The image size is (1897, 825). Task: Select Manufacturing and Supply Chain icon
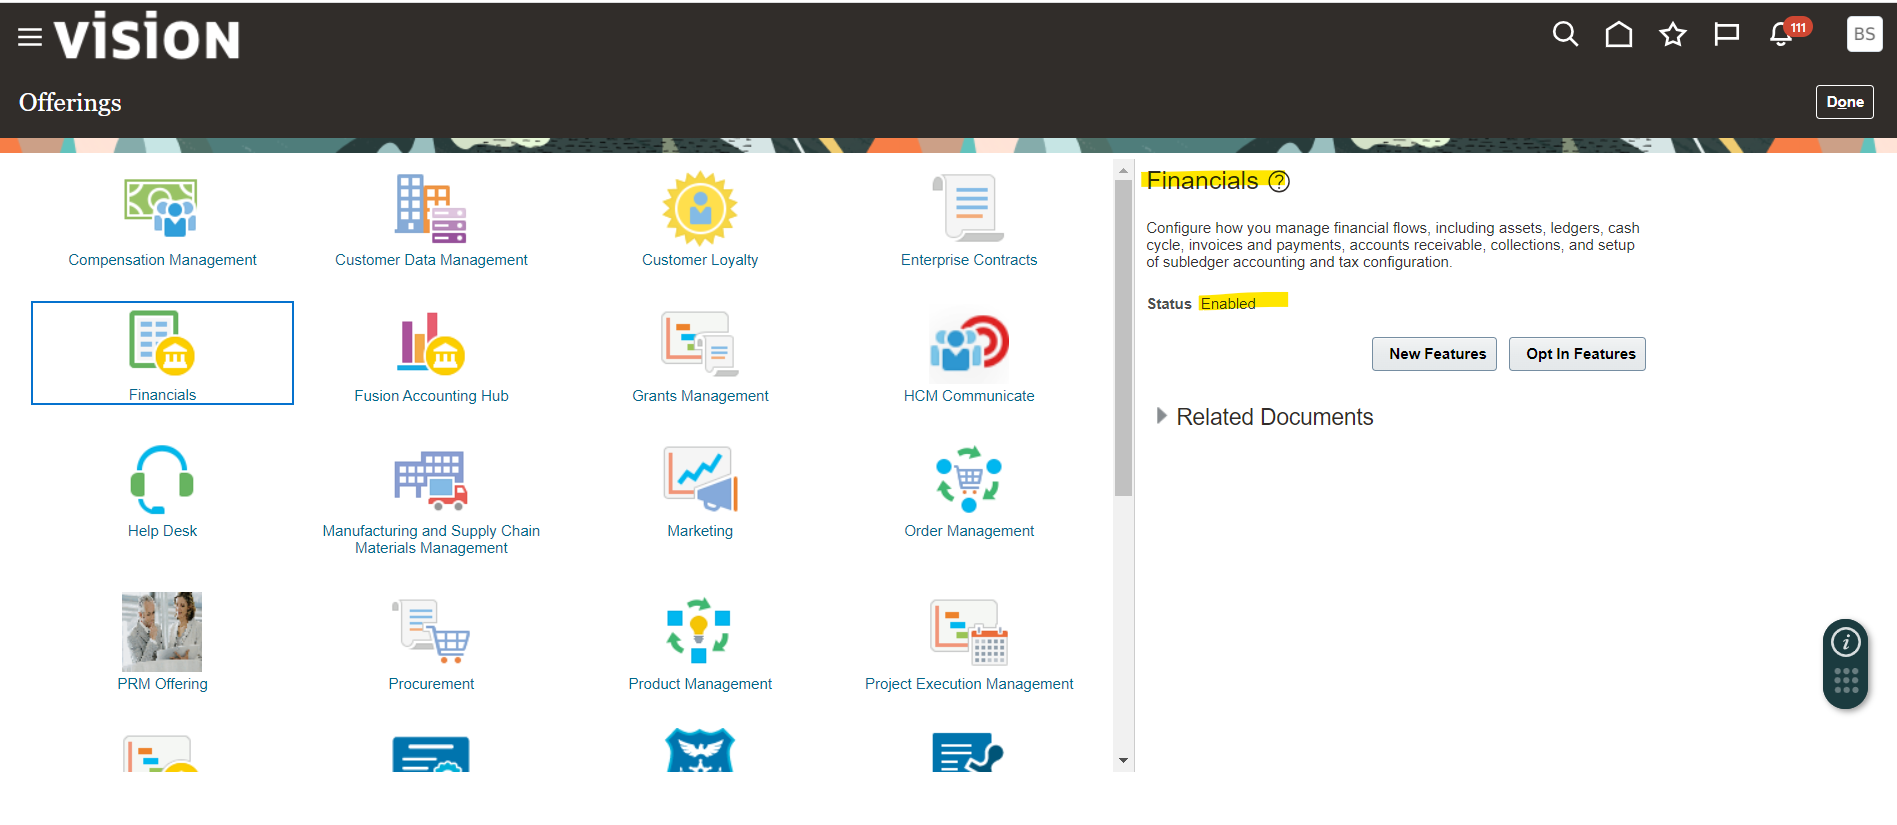click(431, 479)
